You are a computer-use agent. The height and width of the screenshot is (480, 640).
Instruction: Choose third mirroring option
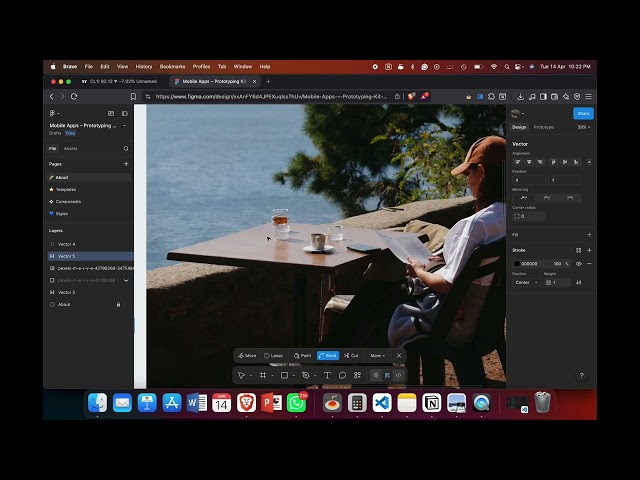(x=570, y=198)
